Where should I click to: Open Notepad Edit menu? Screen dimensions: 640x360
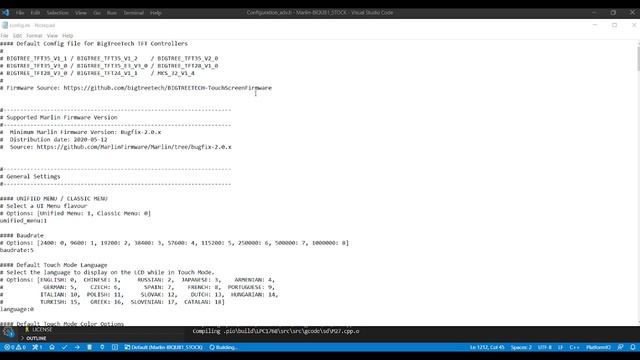click(17, 36)
